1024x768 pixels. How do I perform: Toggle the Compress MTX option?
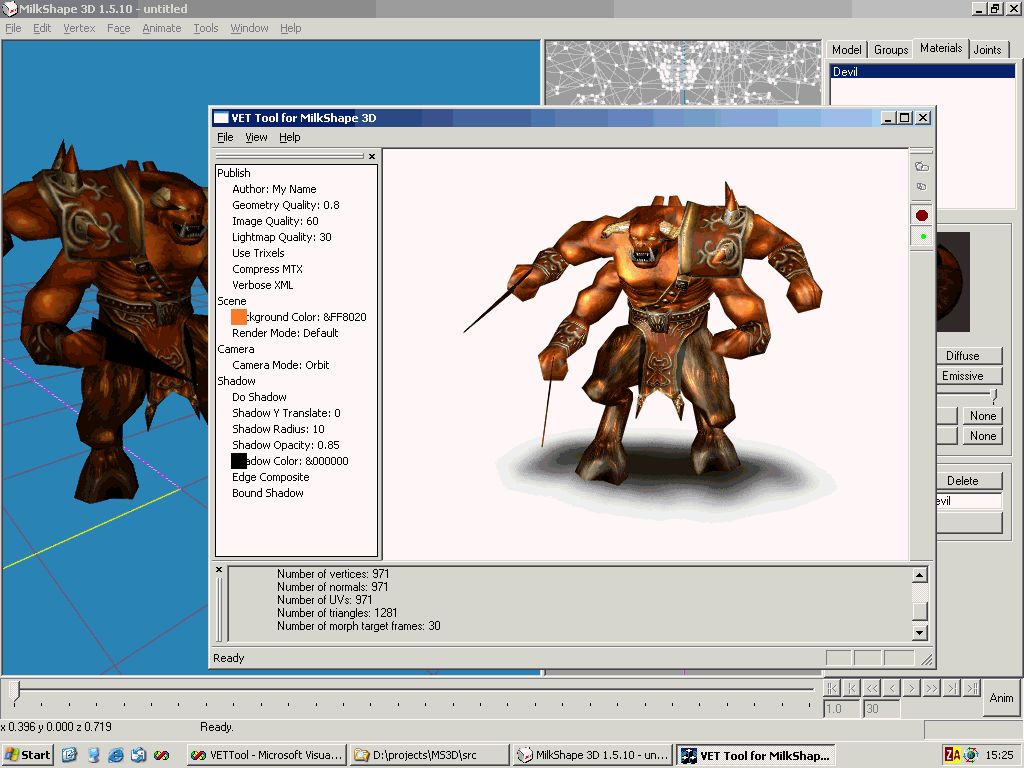coord(268,269)
